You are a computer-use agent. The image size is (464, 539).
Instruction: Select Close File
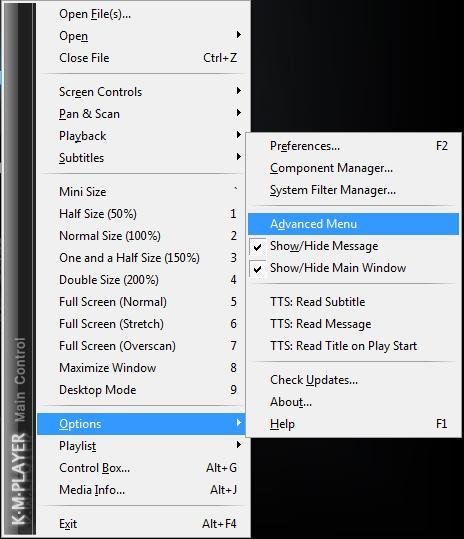pyautogui.click(x=144, y=58)
